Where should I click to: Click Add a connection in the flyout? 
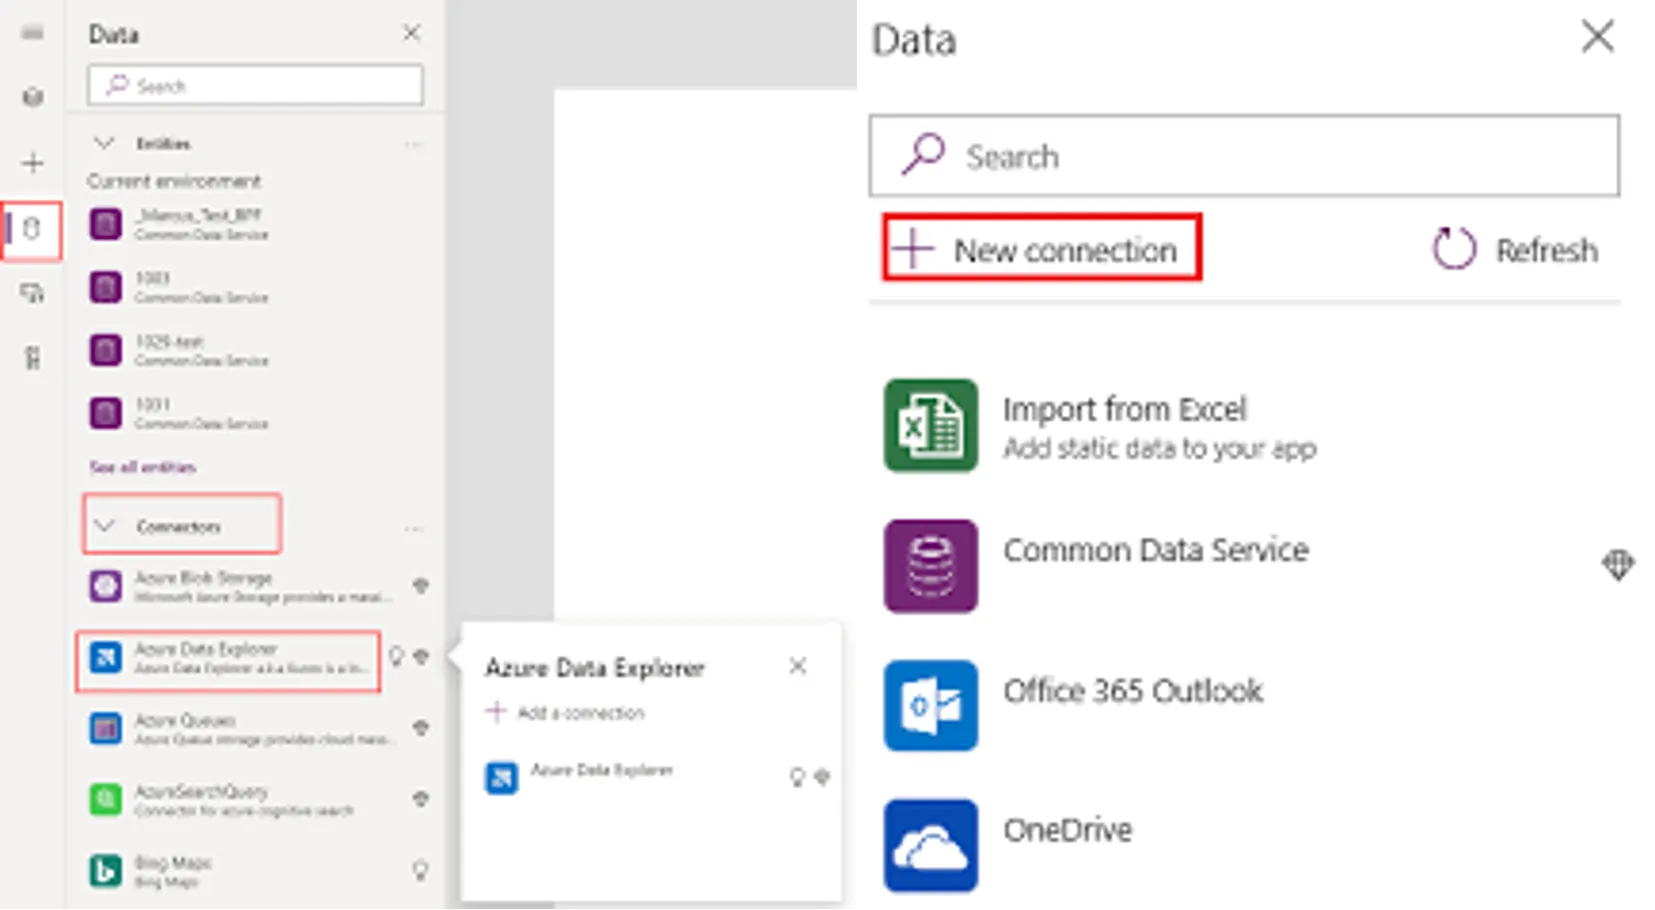pyautogui.click(x=565, y=713)
